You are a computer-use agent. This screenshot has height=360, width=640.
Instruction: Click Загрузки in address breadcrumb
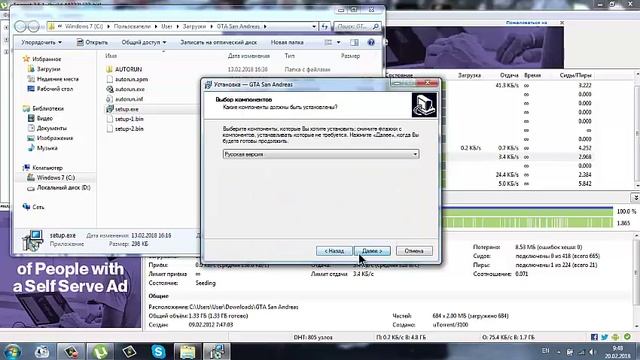pyautogui.click(x=194, y=27)
